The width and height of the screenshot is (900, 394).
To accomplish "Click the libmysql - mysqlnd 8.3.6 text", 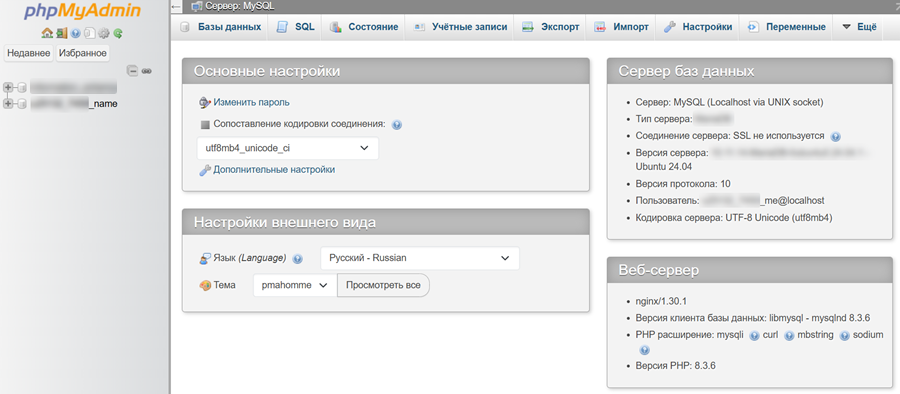I will point(819,318).
